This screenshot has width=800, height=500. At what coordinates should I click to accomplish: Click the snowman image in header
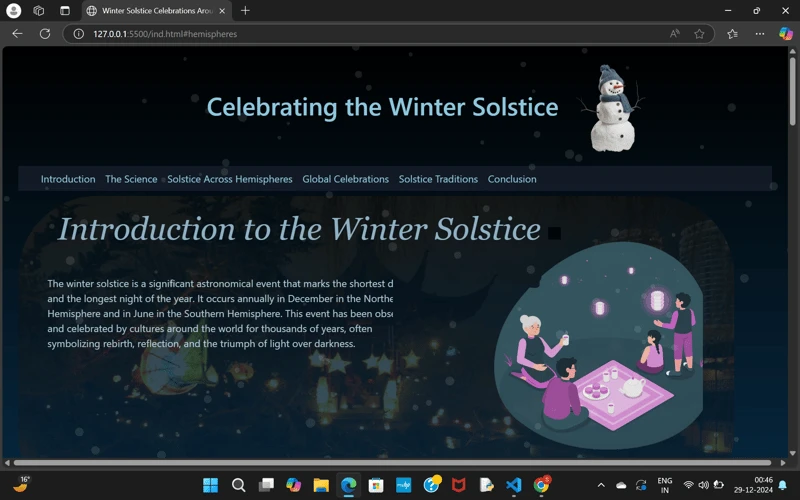tap(611, 110)
